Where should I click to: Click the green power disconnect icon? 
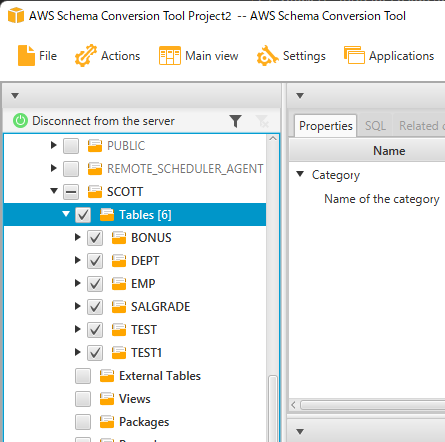[20, 121]
